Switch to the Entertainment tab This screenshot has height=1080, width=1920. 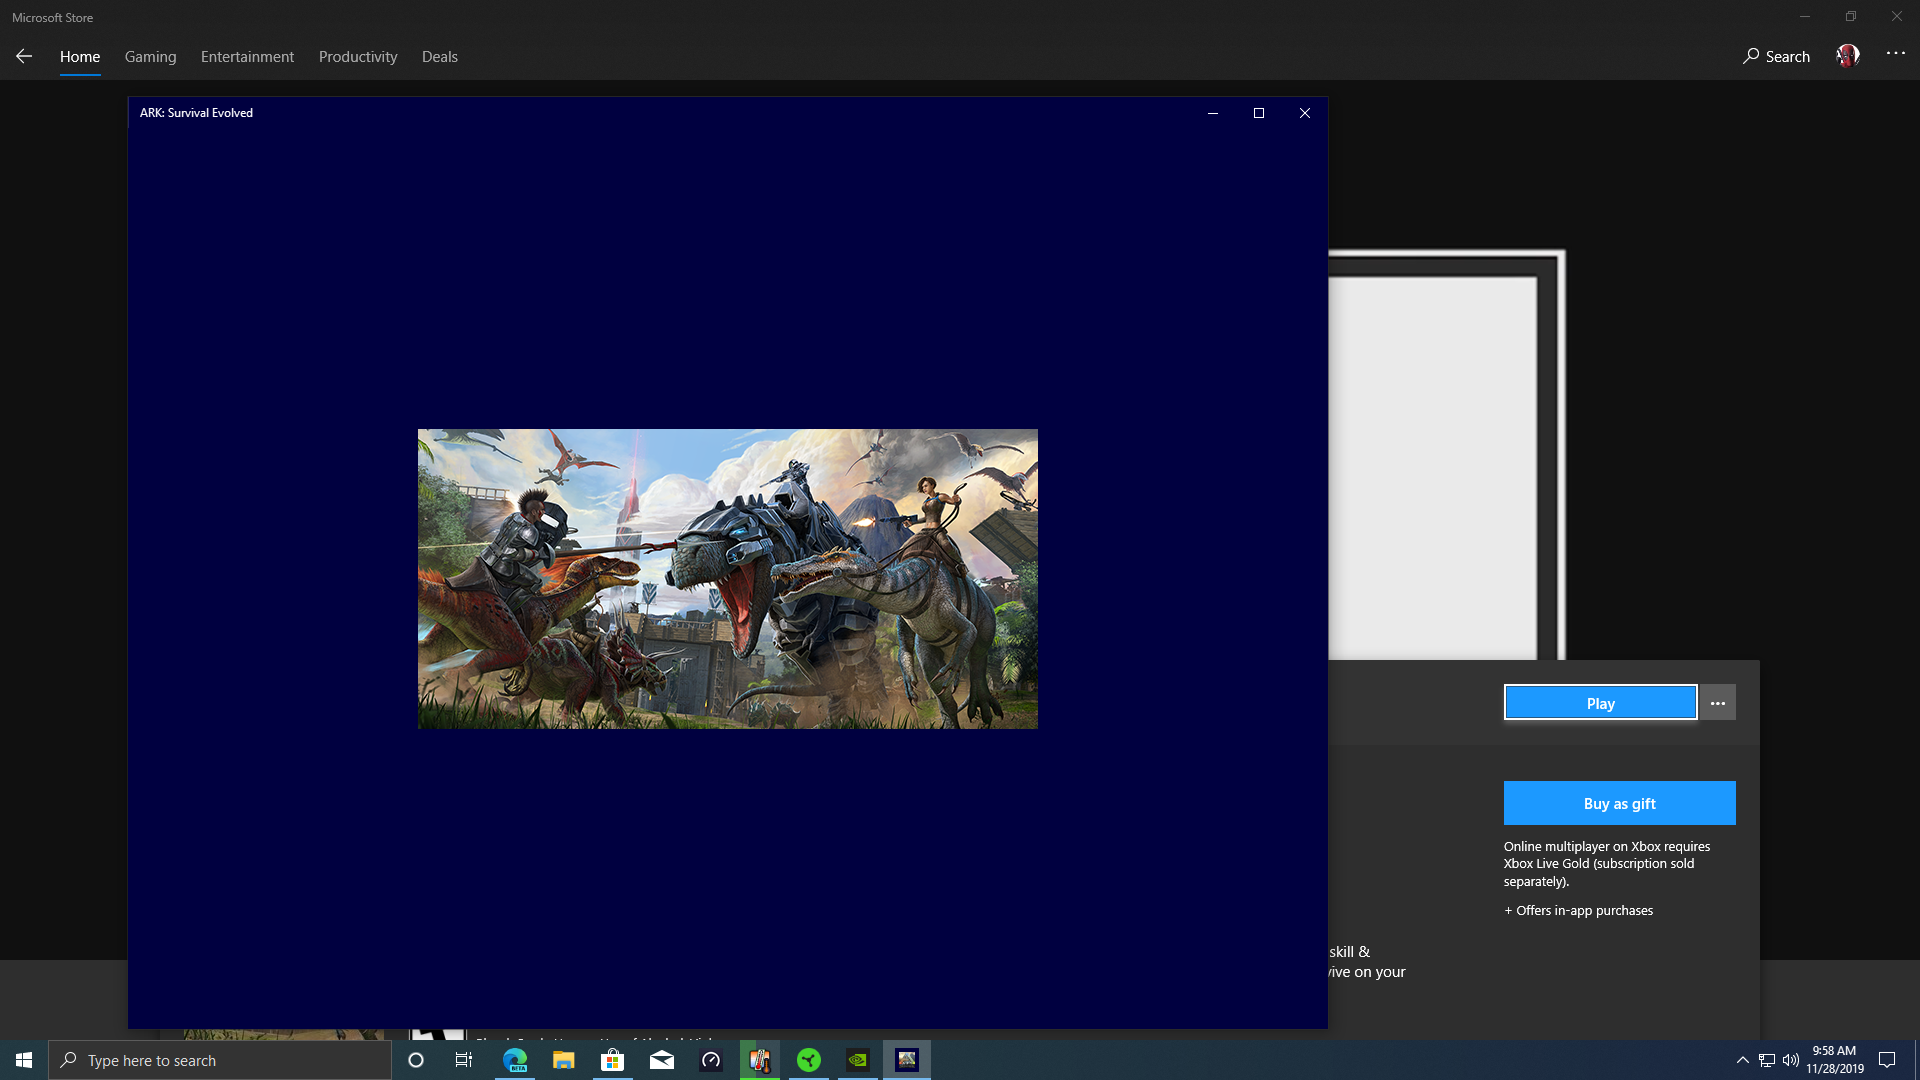(x=247, y=57)
